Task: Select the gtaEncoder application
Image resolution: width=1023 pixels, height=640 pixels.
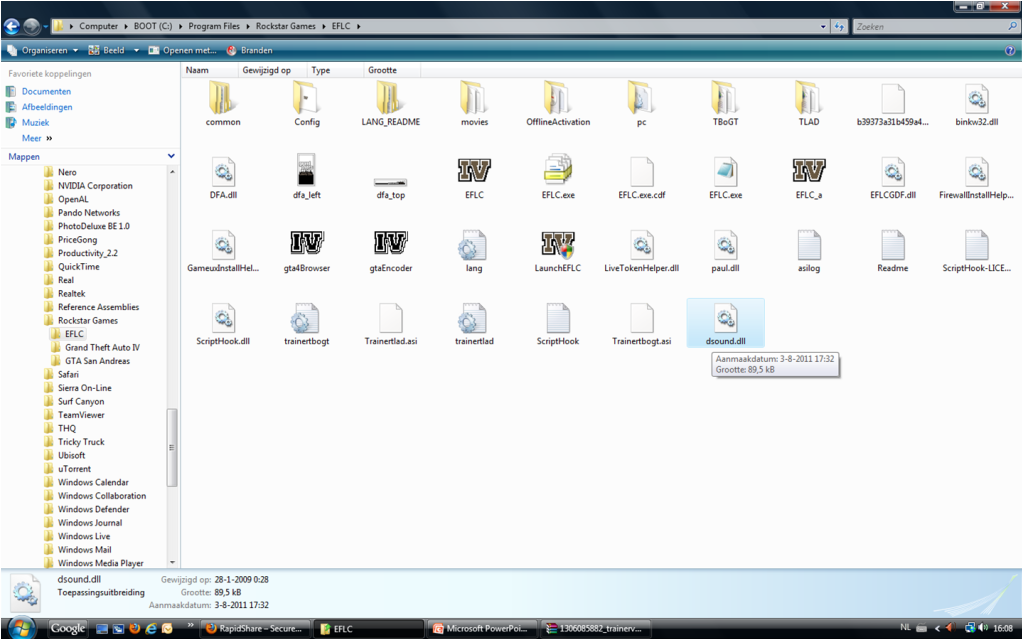Action: pyautogui.click(x=391, y=251)
